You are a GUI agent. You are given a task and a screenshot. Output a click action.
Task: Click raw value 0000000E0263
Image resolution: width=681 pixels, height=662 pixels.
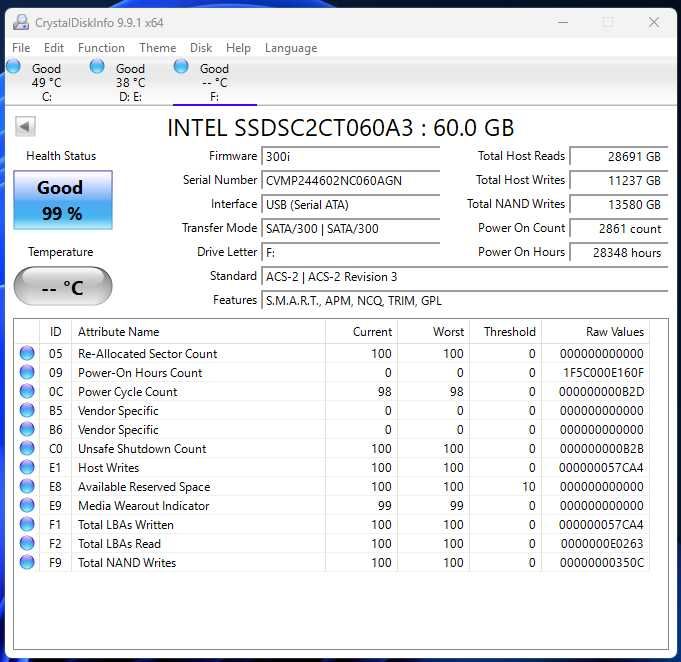602,544
